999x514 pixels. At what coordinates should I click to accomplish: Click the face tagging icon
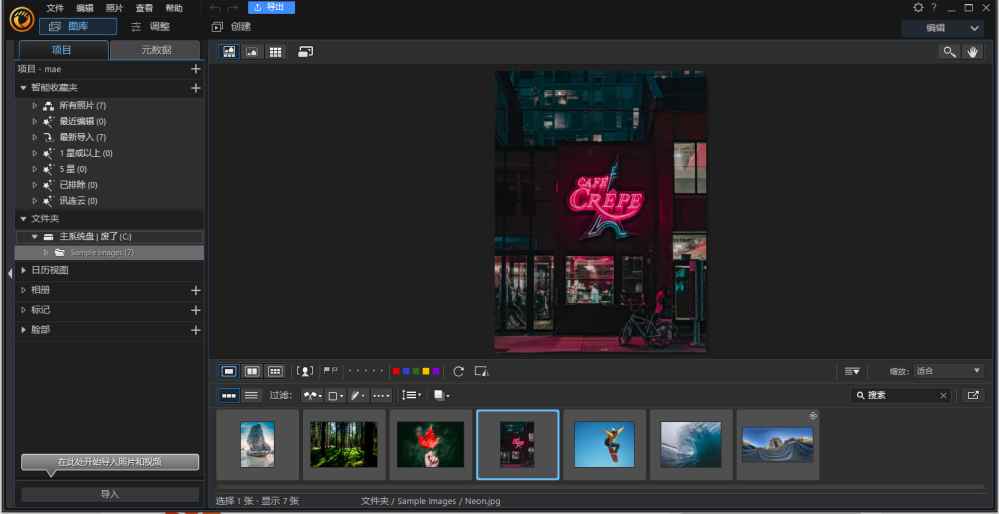click(x=306, y=371)
